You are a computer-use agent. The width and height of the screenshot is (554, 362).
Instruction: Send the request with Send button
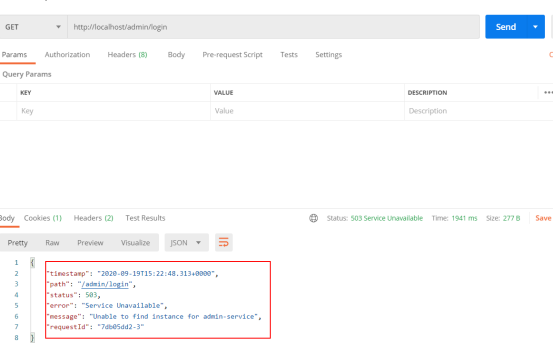506,27
